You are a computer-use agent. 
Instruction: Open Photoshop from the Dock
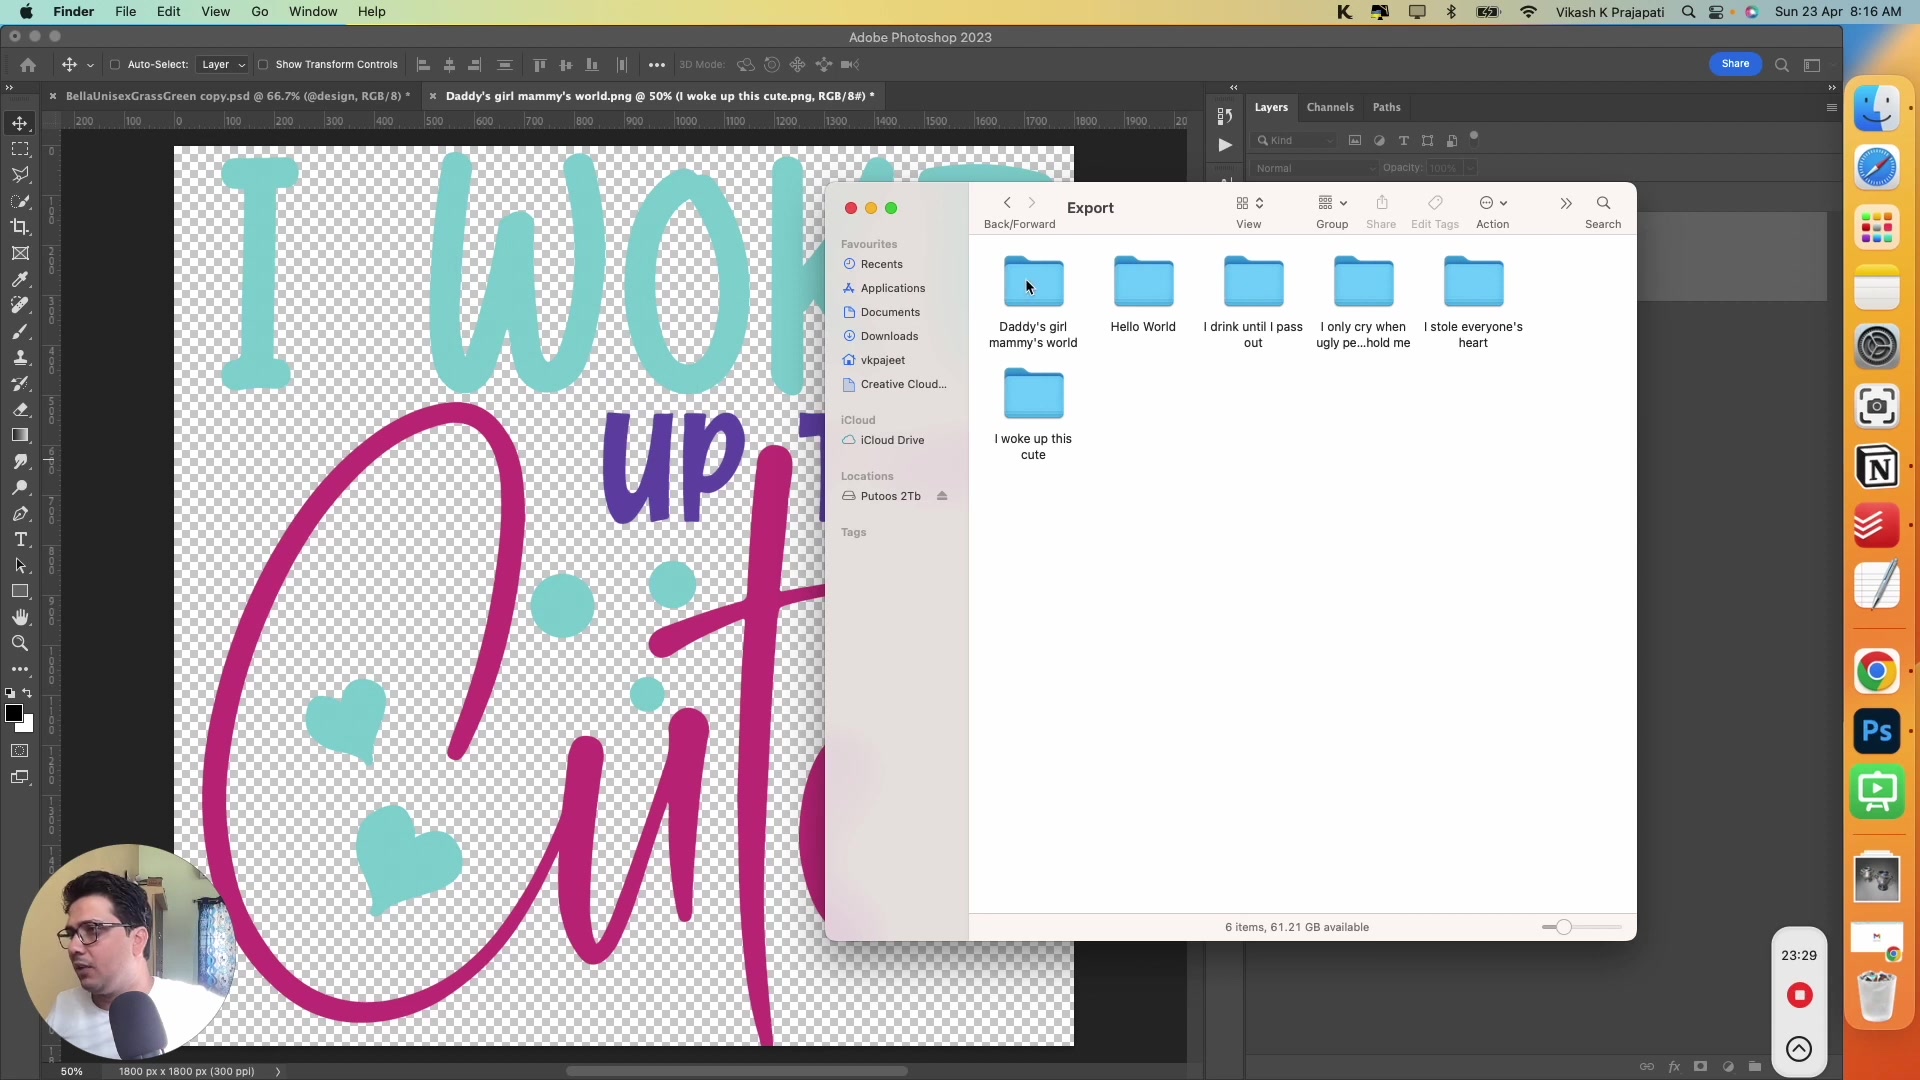coord(1877,731)
